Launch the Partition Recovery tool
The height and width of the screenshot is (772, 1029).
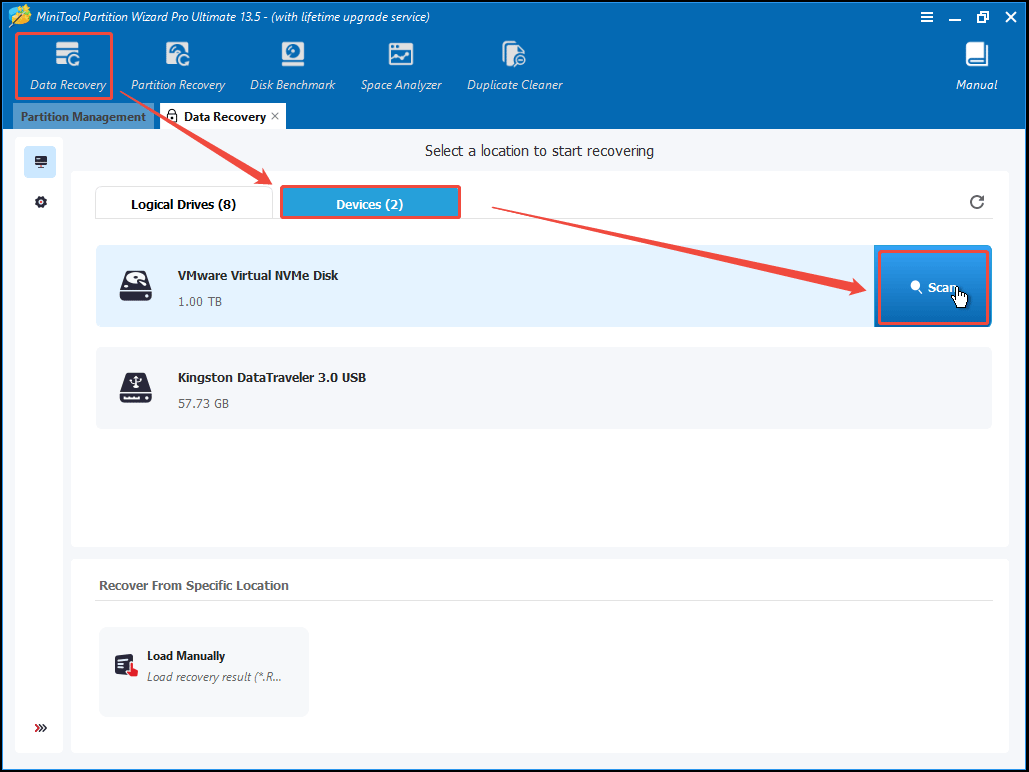click(178, 66)
